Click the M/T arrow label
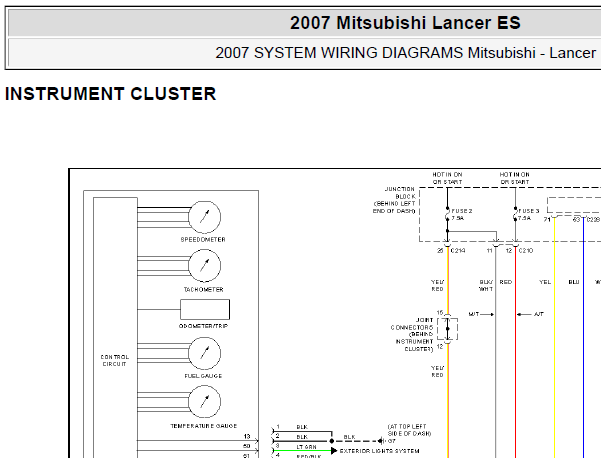 (x=474, y=314)
